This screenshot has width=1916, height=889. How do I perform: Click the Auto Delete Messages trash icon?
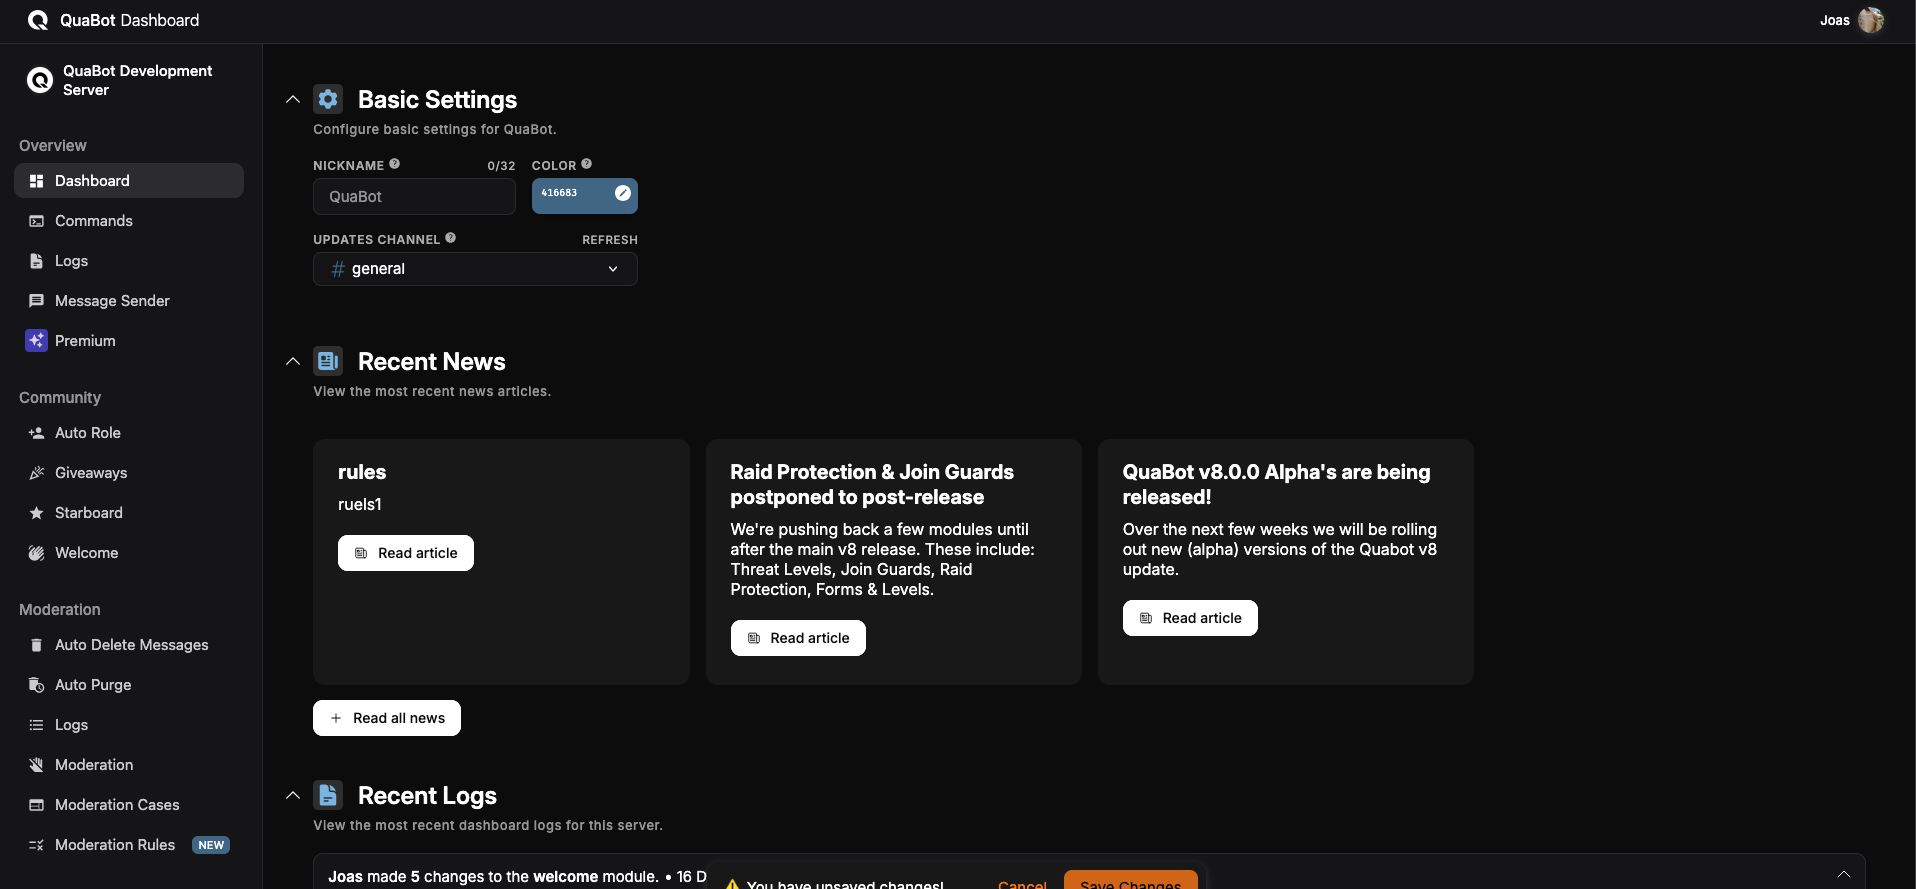[x=36, y=645]
